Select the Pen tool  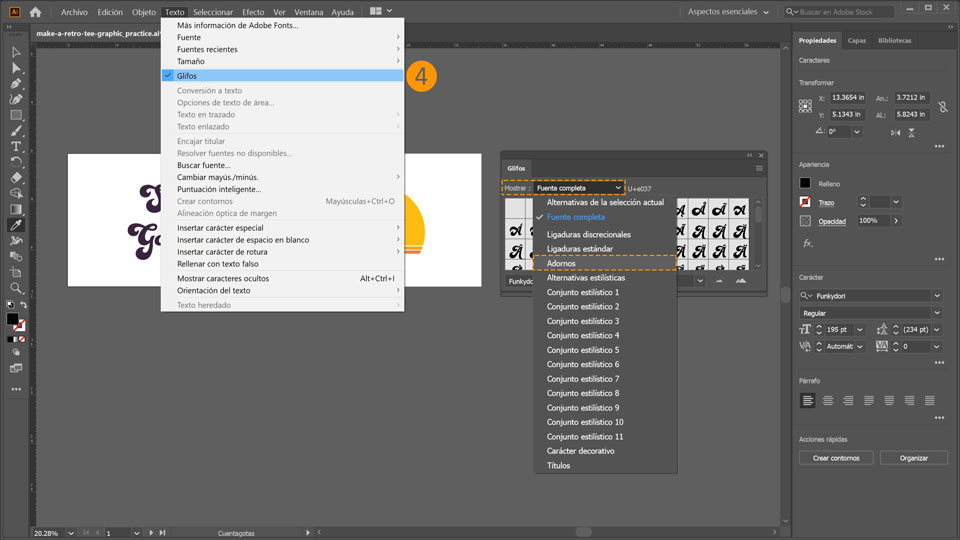click(x=16, y=84)
